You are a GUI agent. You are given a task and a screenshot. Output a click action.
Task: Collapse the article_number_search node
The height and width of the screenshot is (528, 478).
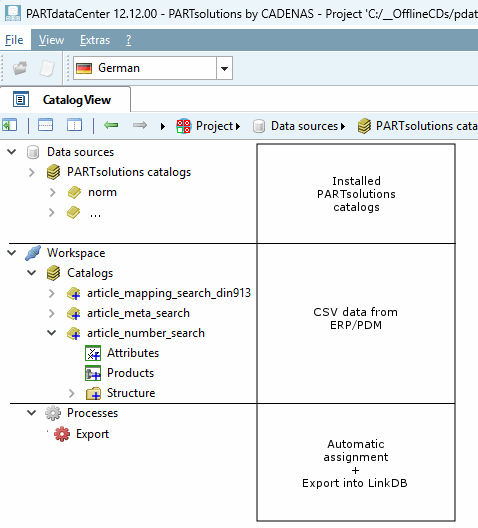click(52, 333)
